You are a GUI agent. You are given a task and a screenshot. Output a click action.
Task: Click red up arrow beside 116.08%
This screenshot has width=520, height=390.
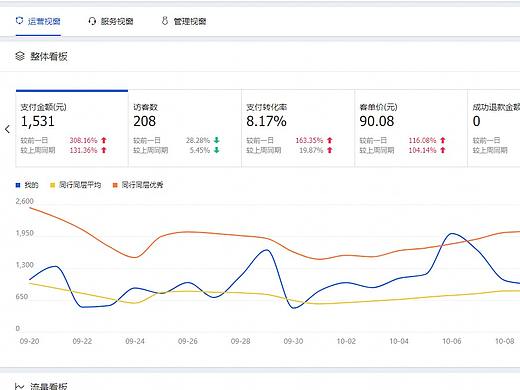443,140
